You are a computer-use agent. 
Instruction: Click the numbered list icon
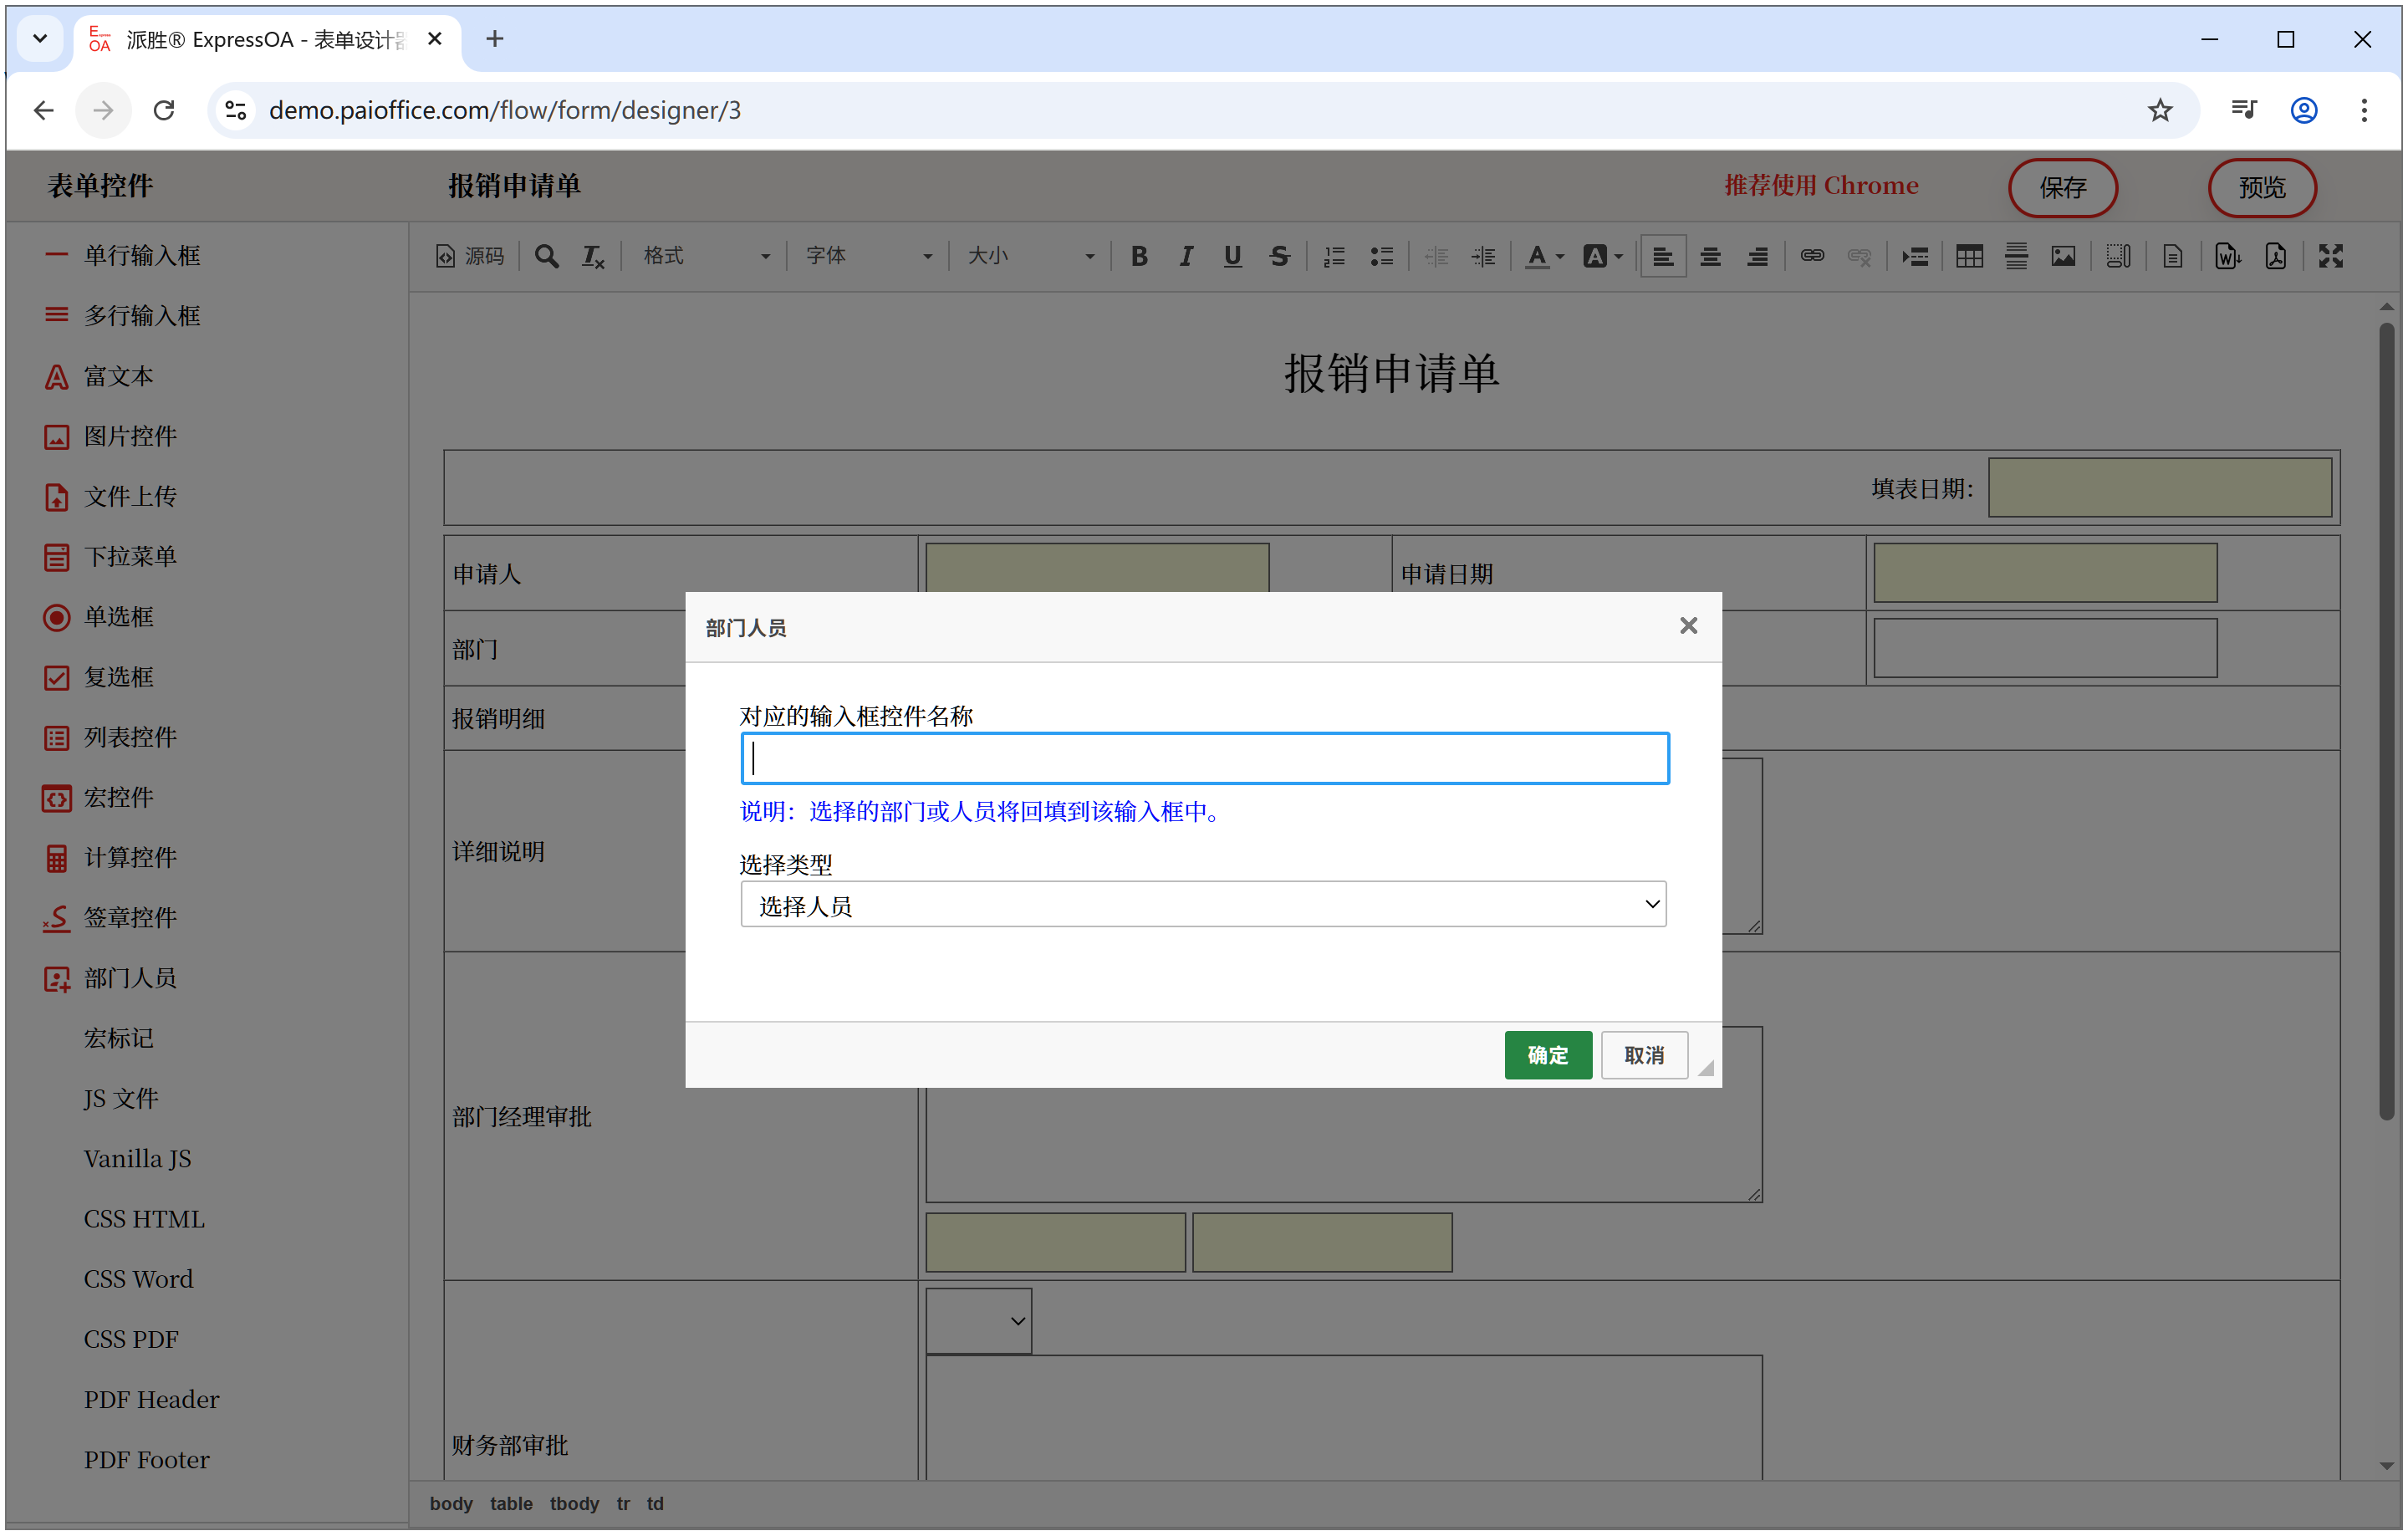(1334, 256)
